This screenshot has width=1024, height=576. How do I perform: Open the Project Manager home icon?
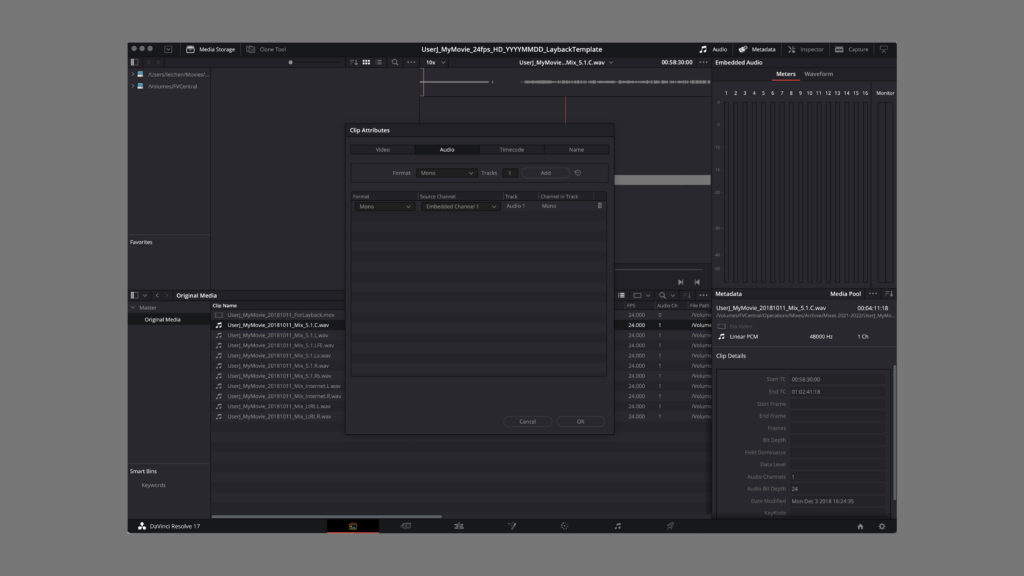(860, 526)
